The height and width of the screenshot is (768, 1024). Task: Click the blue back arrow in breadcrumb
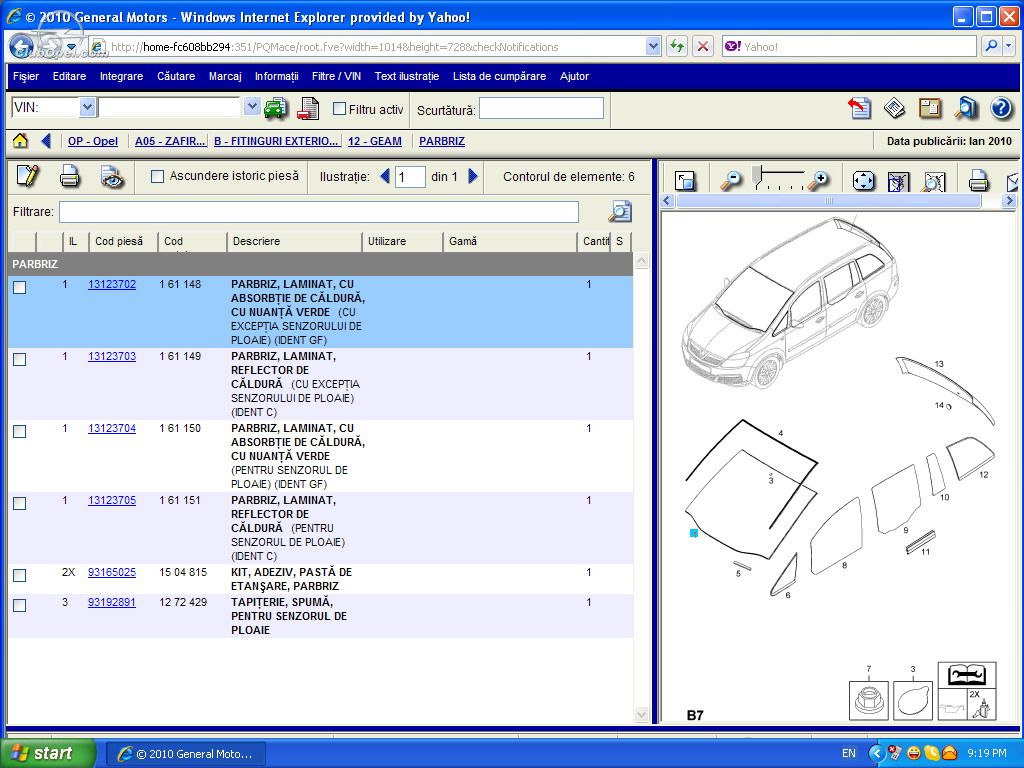click(46, 140)
